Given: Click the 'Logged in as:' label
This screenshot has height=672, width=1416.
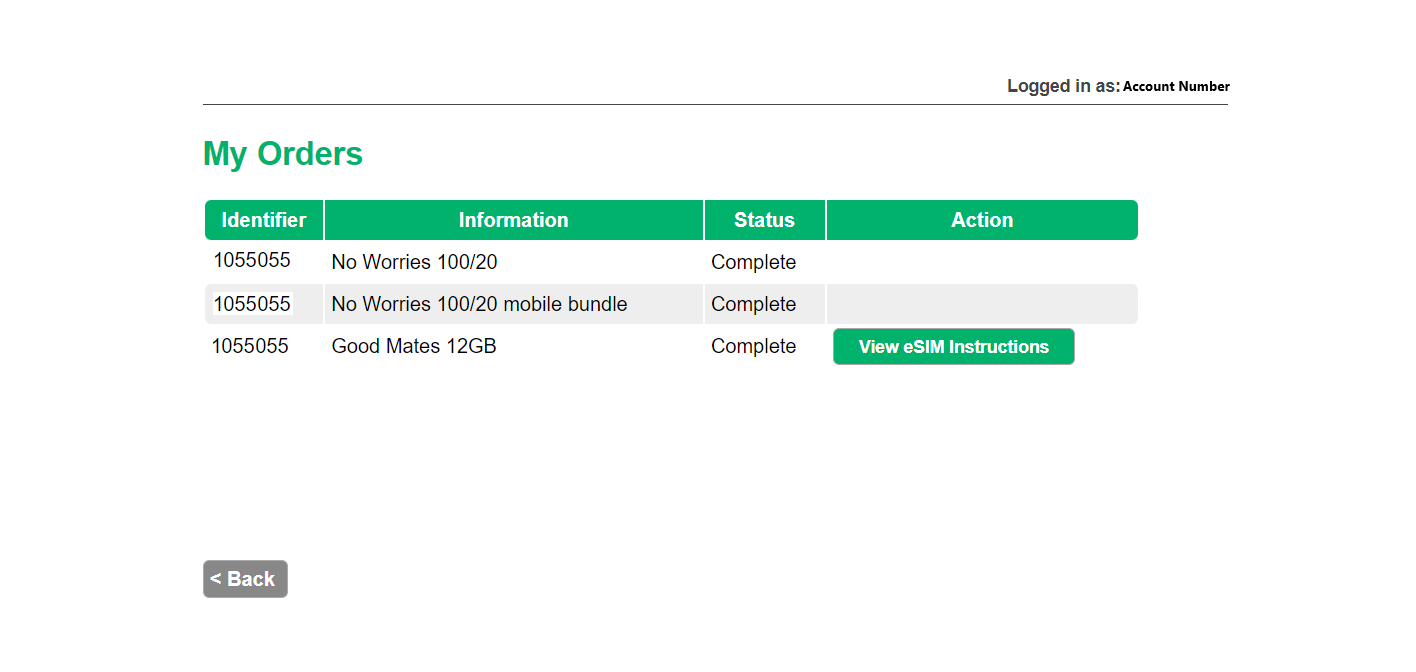Looking at the screenshot, I should click(x=1063, y=87).
